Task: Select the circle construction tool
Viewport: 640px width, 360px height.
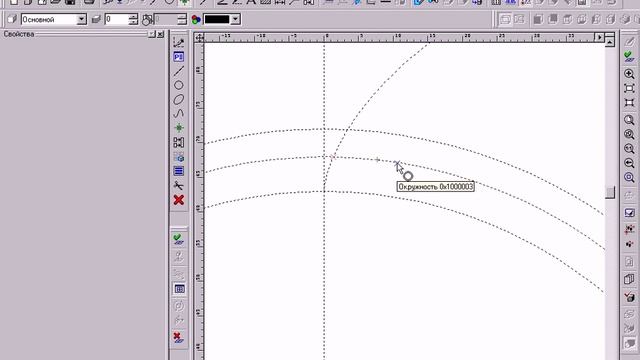Action: [178, 85]
